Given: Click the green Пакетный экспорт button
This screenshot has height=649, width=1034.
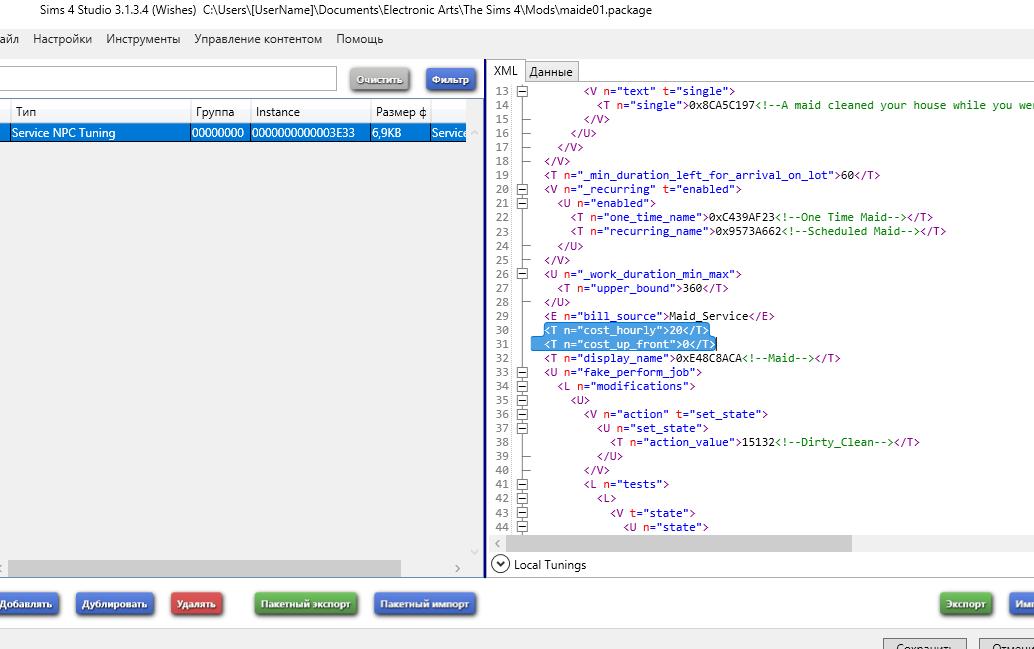Looking at the screenshot, I should click(x=306, y=604).
